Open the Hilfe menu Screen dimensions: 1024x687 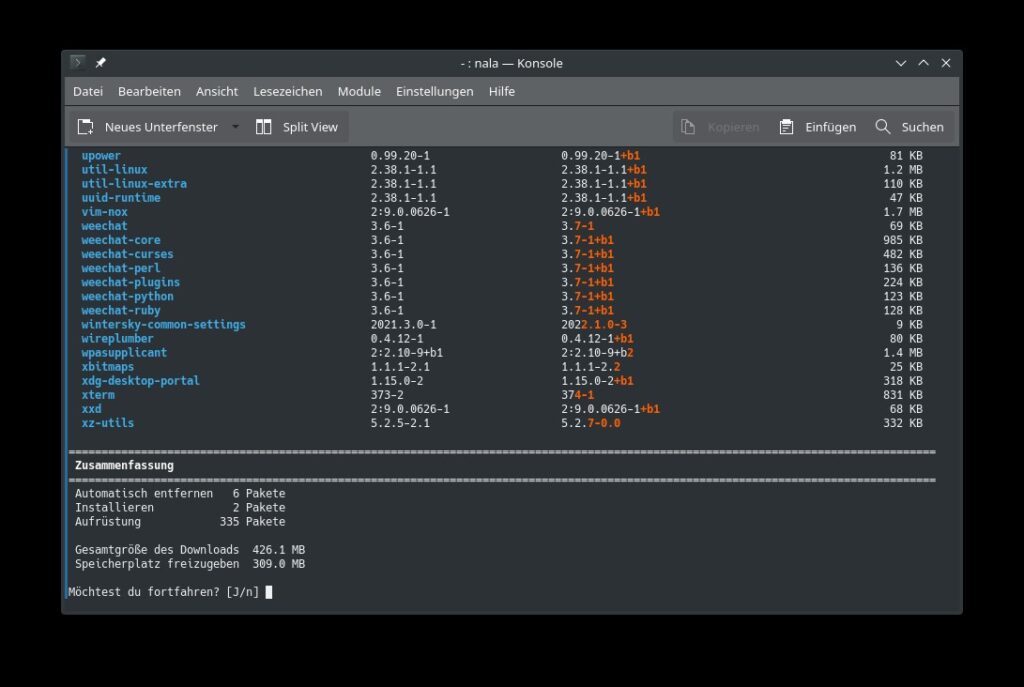coord(502,91)
